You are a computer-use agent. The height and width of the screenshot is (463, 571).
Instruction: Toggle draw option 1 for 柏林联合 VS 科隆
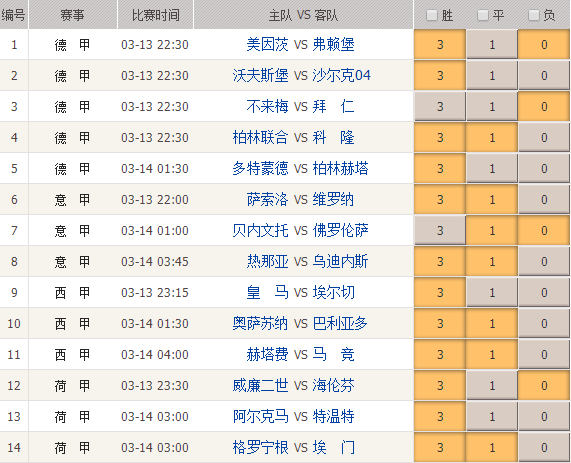492,137
